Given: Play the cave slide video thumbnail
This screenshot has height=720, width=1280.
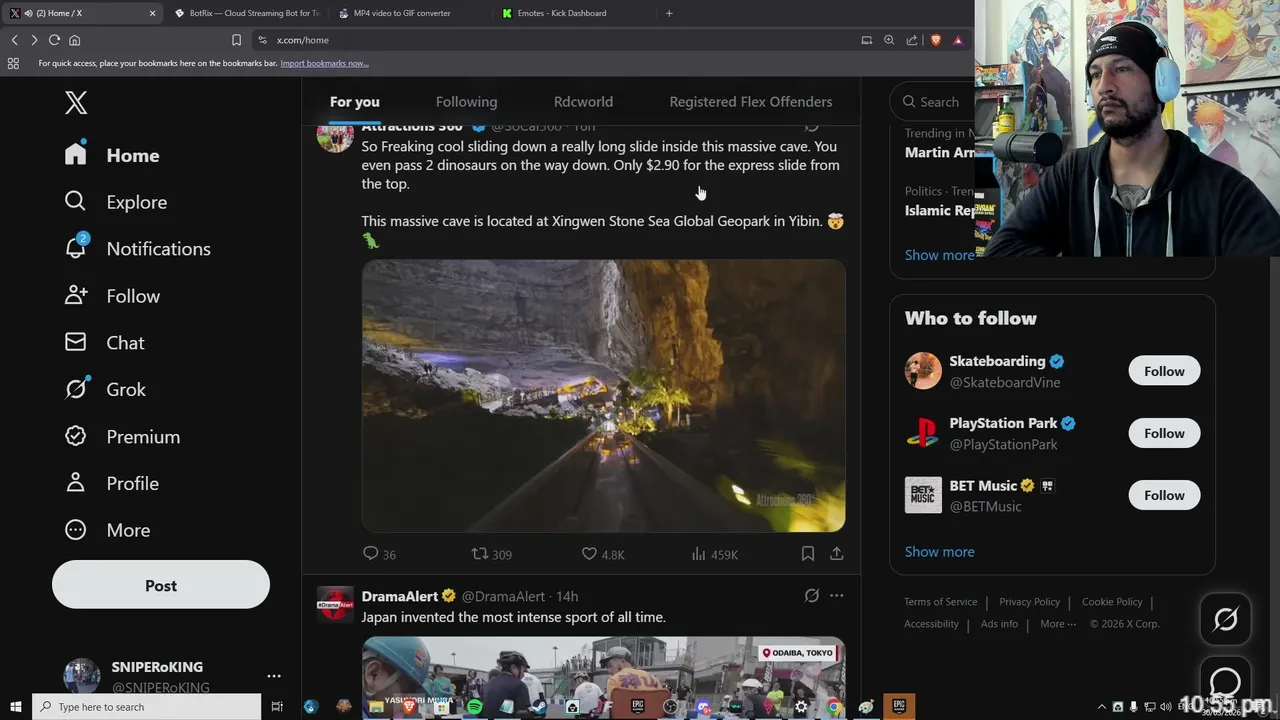Looking at the screenshot, I should tap(603, 396).
